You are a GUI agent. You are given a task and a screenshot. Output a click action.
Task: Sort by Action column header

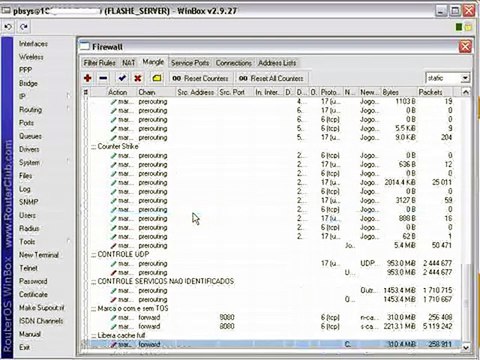click(117, 92)
